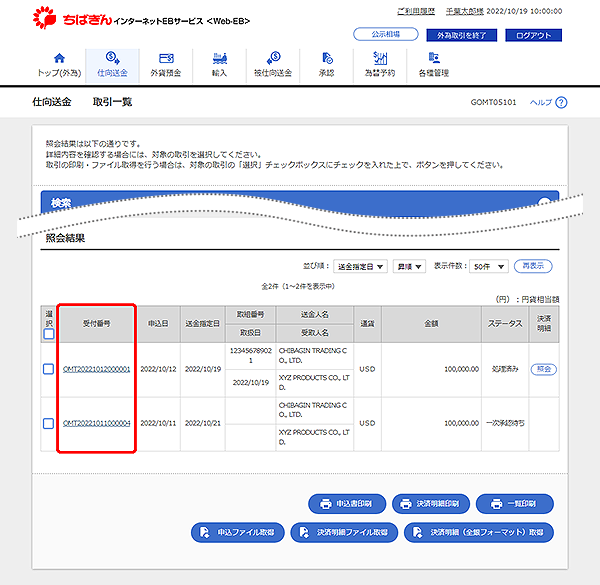Click printer icon on 一覧印刷 button

pos(496,504)
